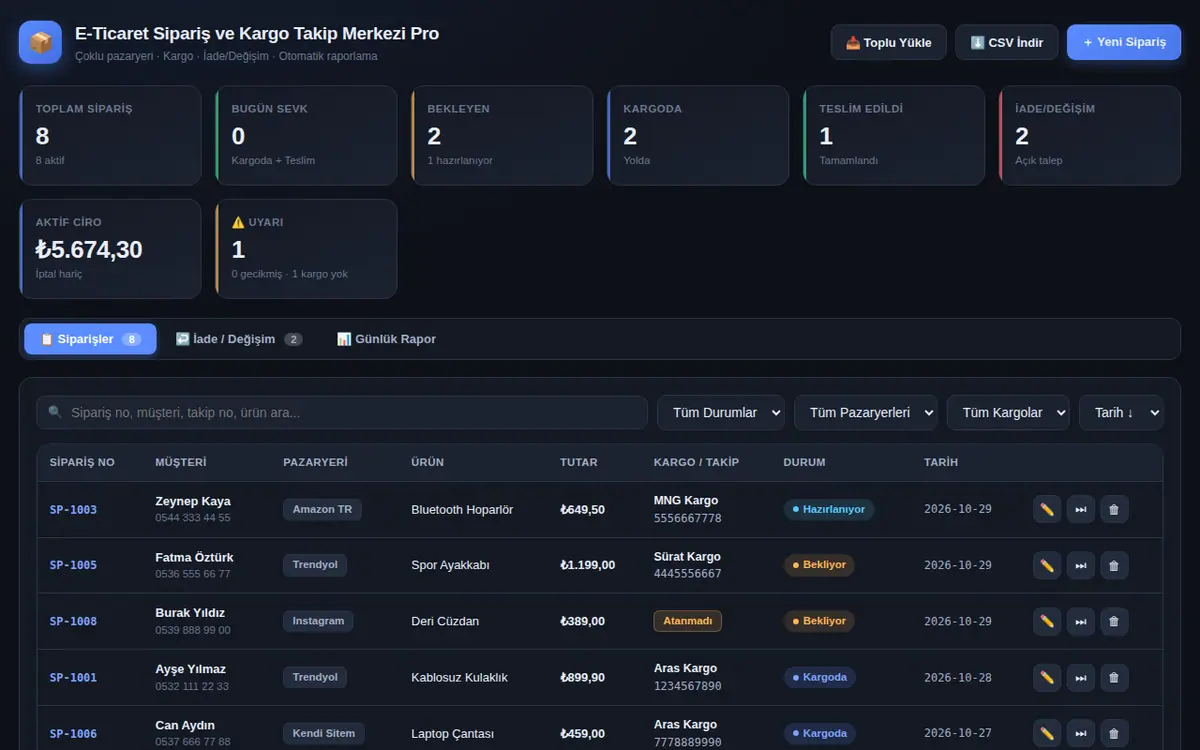Click the Amazon TR marketplace tag

(x=322, y=509)
